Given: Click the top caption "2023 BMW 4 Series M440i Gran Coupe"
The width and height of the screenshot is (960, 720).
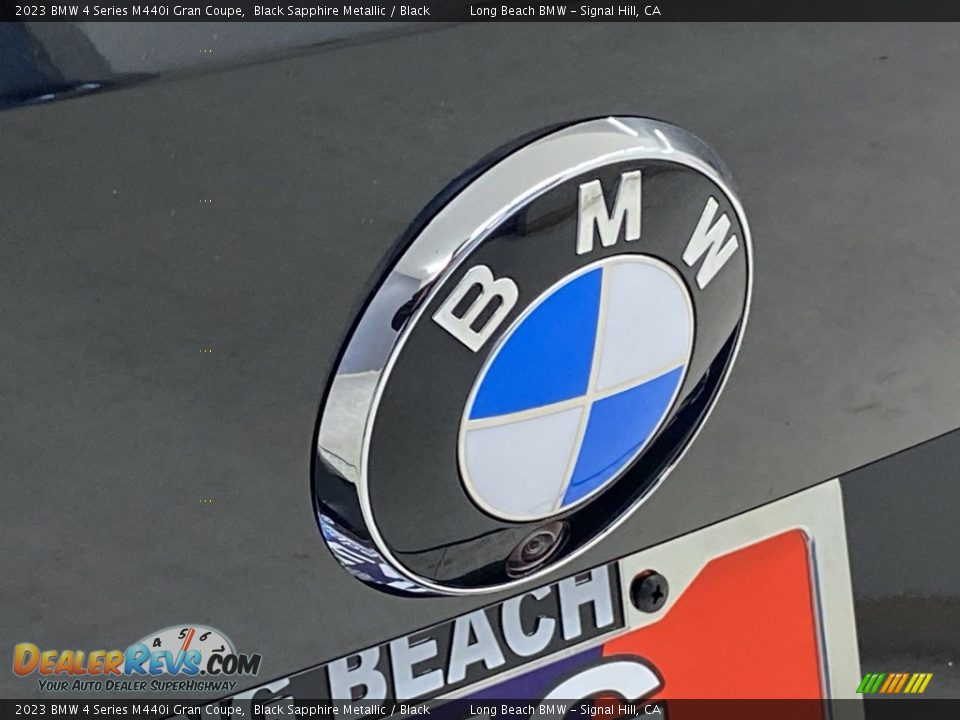Looking at the screenshot, I should click(130, 10).
